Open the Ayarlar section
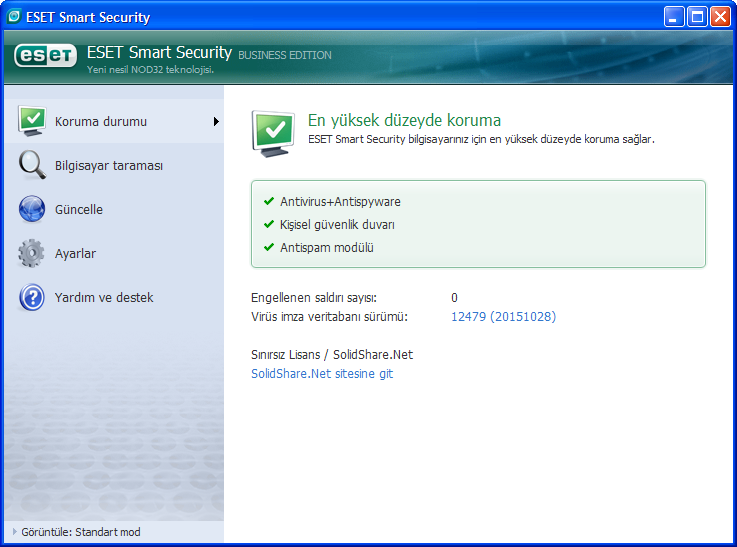Screen dimensions: 737x547 pos(114,254)
